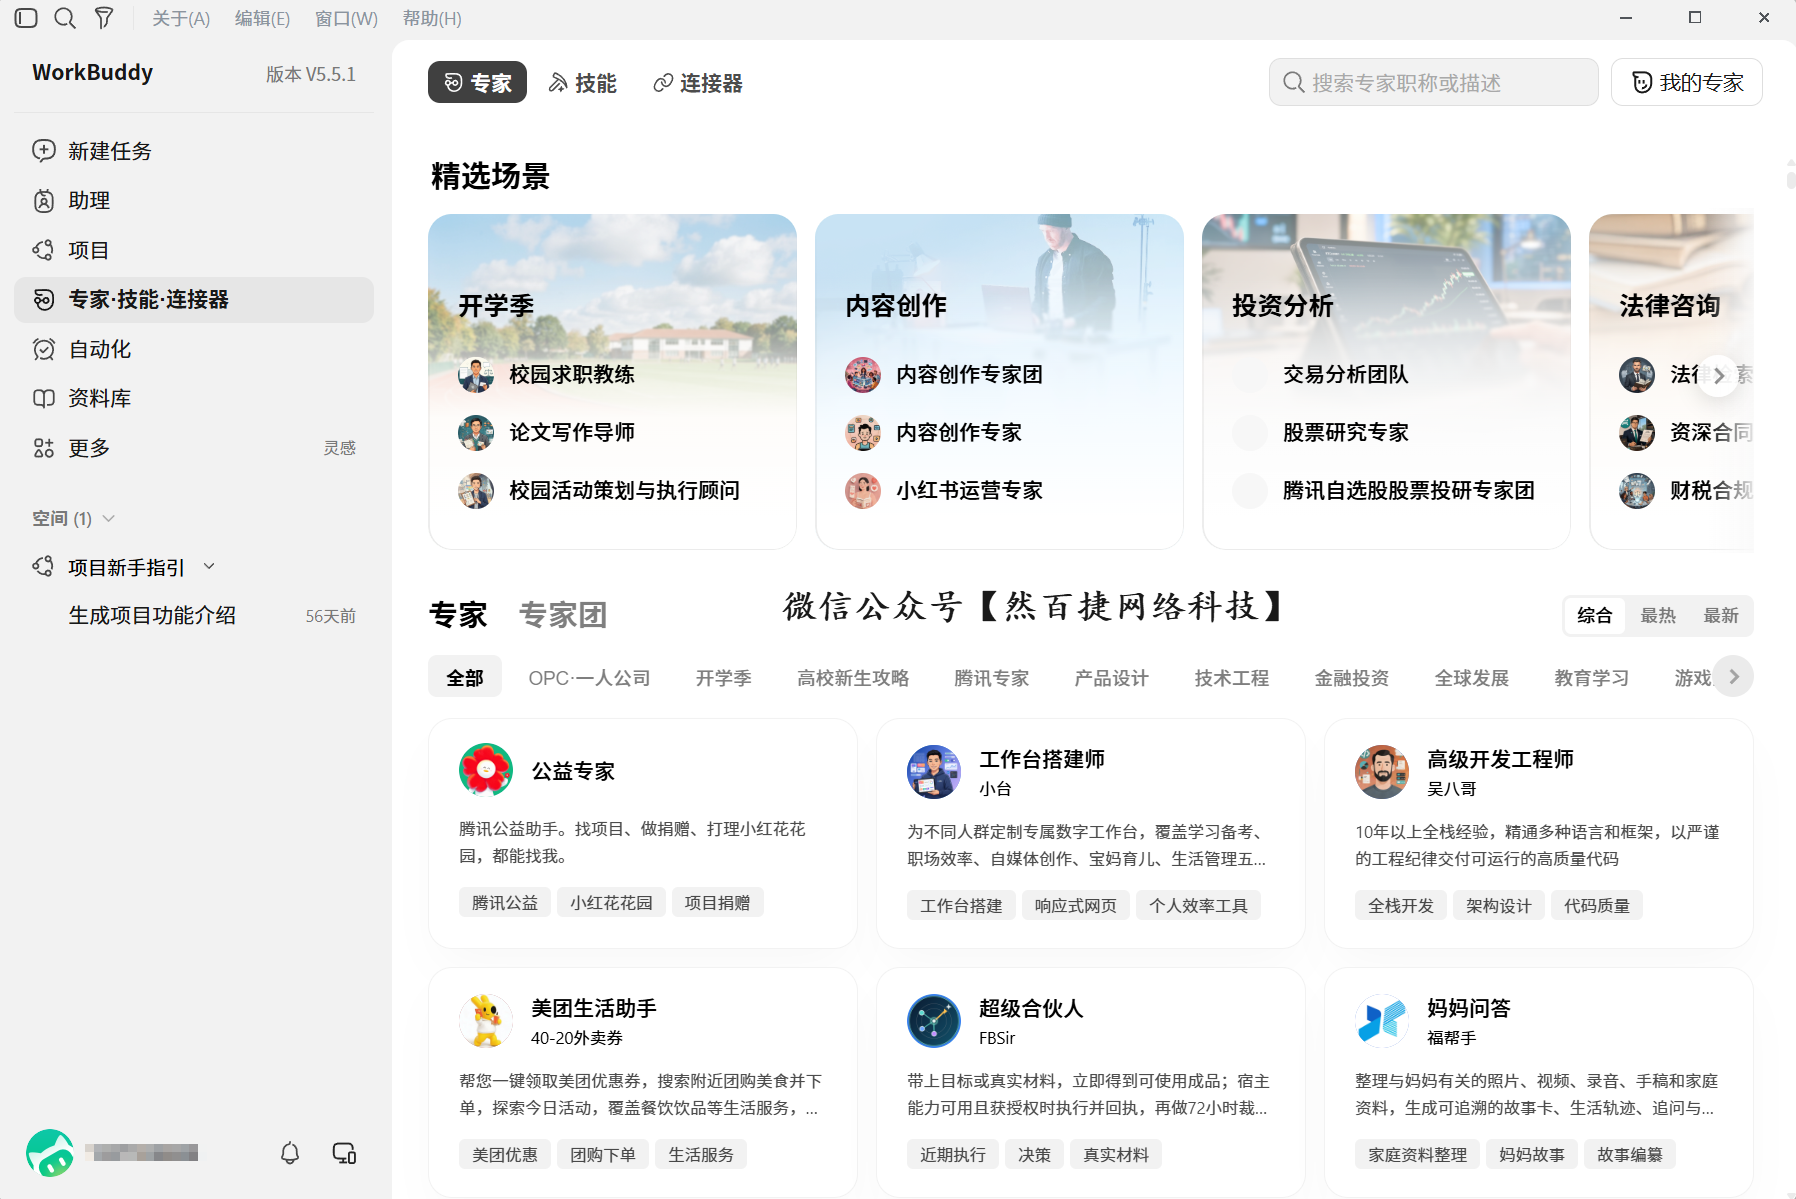Filter by 开学季 category

pos(724,678)
